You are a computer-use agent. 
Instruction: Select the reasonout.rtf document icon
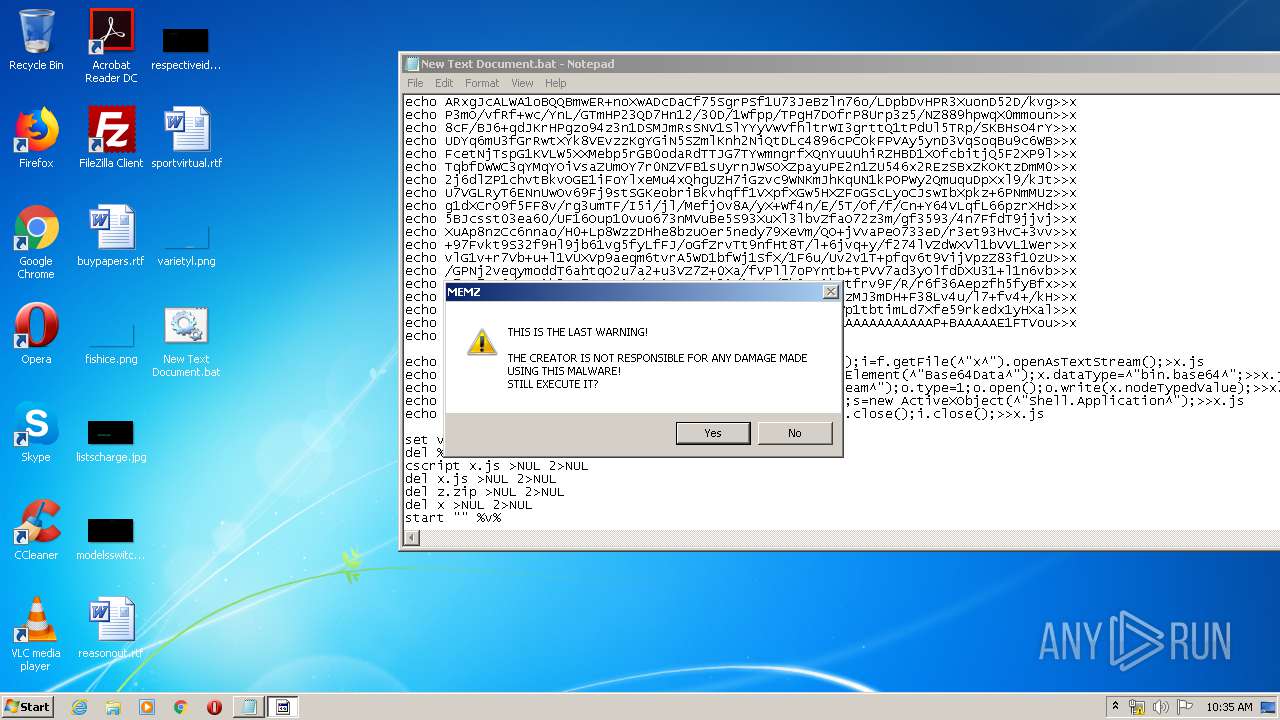tap(111, 628)
